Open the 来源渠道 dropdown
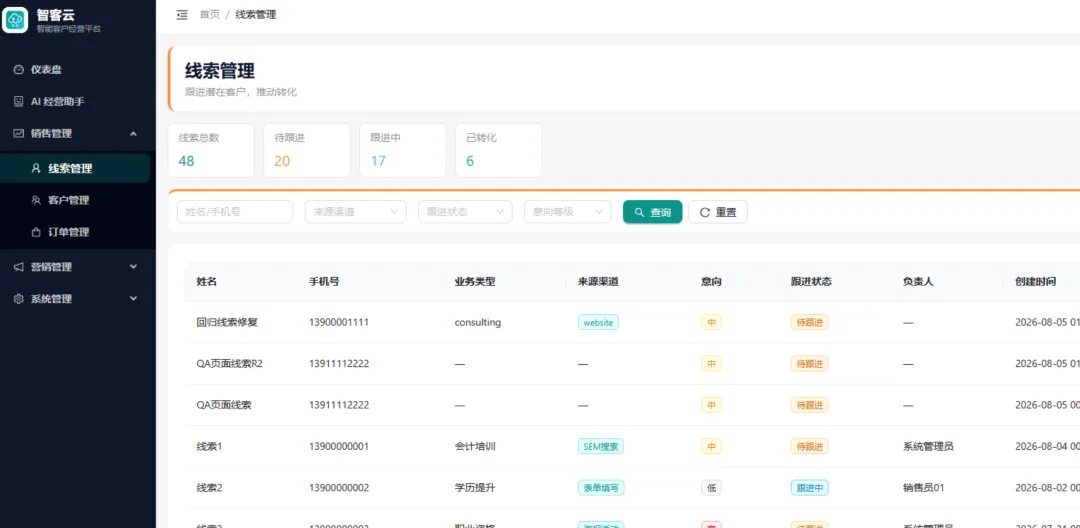This screenshot has height=528, width=1080. point(355,212)
